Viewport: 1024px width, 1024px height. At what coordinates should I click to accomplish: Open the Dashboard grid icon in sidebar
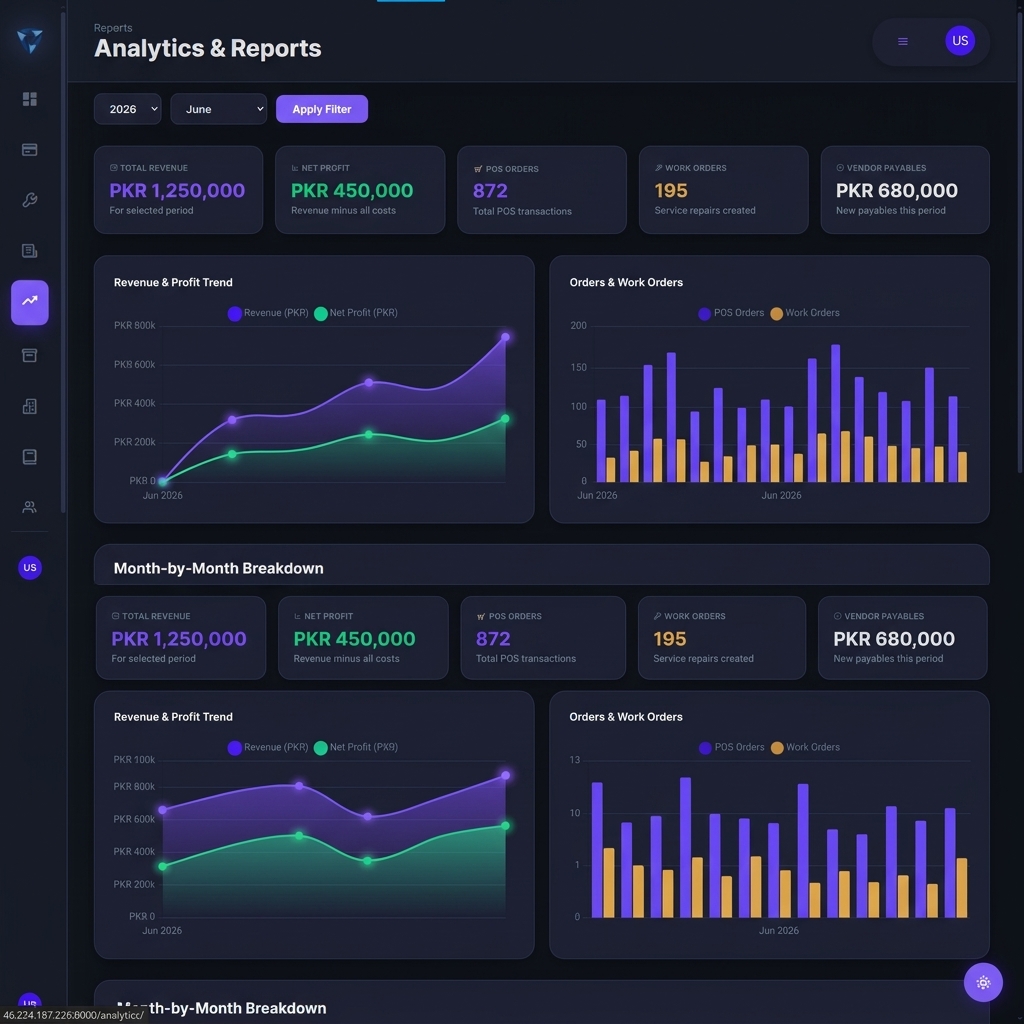[x=29, y=99]
